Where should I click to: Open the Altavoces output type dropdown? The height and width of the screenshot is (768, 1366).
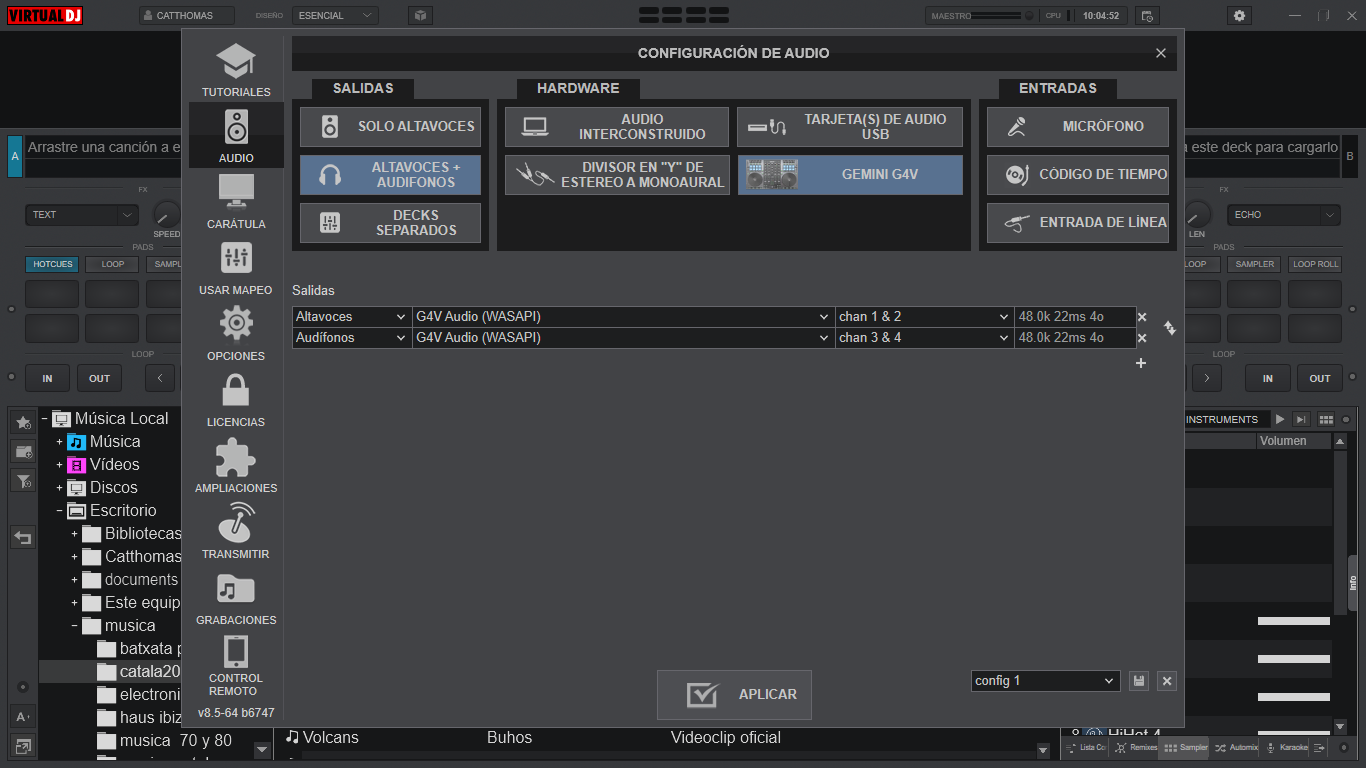[x=352, y=317]
